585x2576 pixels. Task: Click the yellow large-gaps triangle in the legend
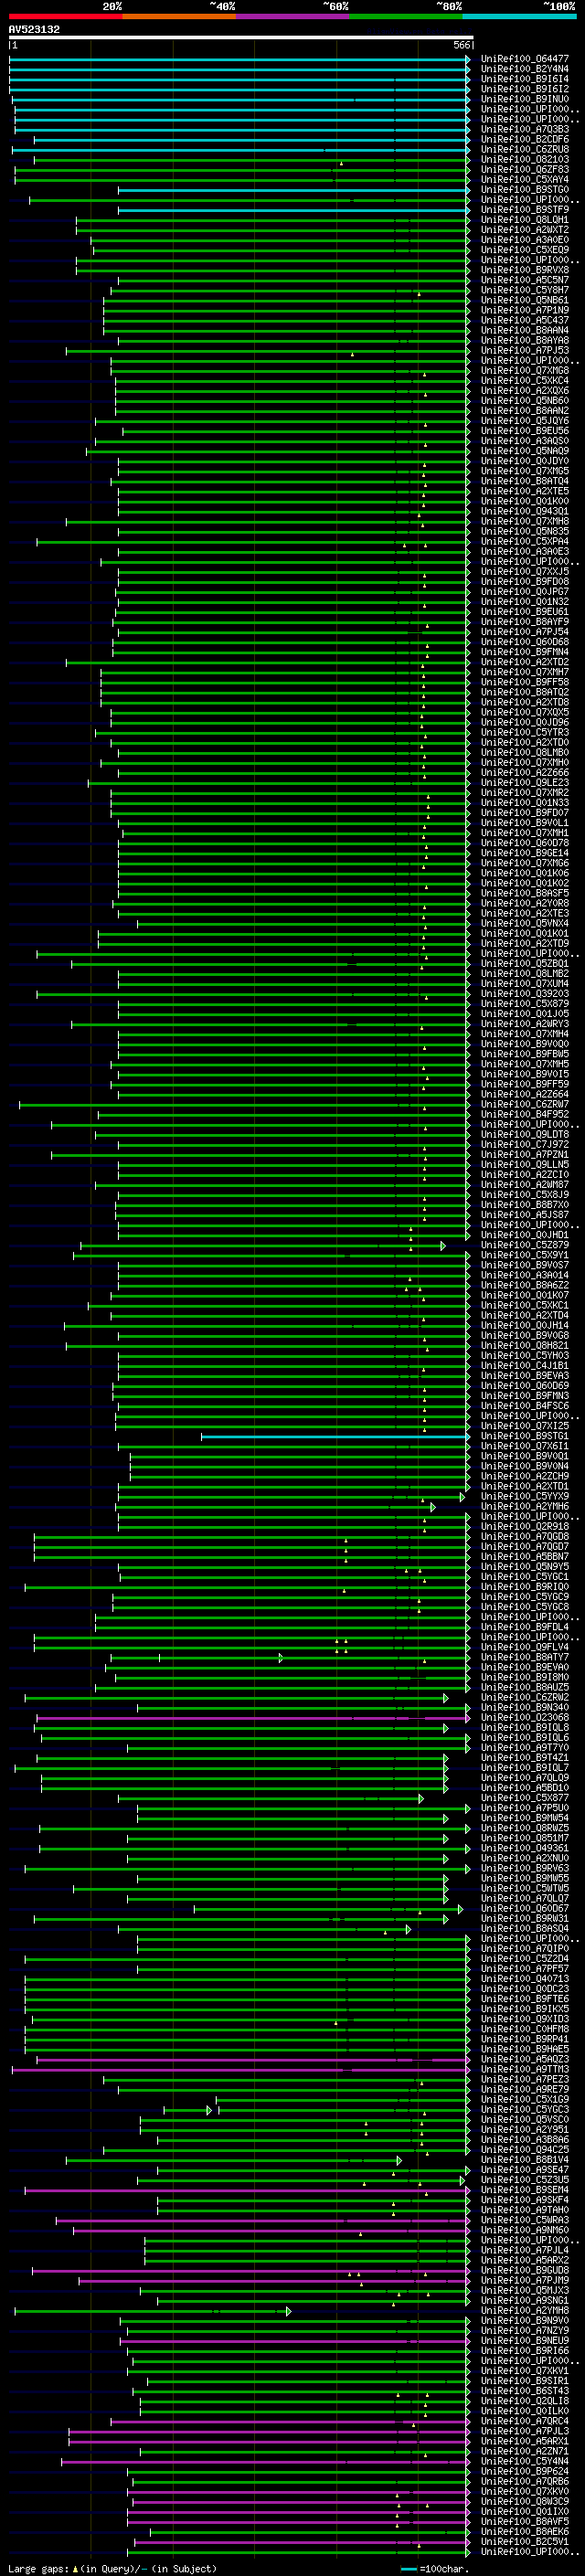(75, 2568)
